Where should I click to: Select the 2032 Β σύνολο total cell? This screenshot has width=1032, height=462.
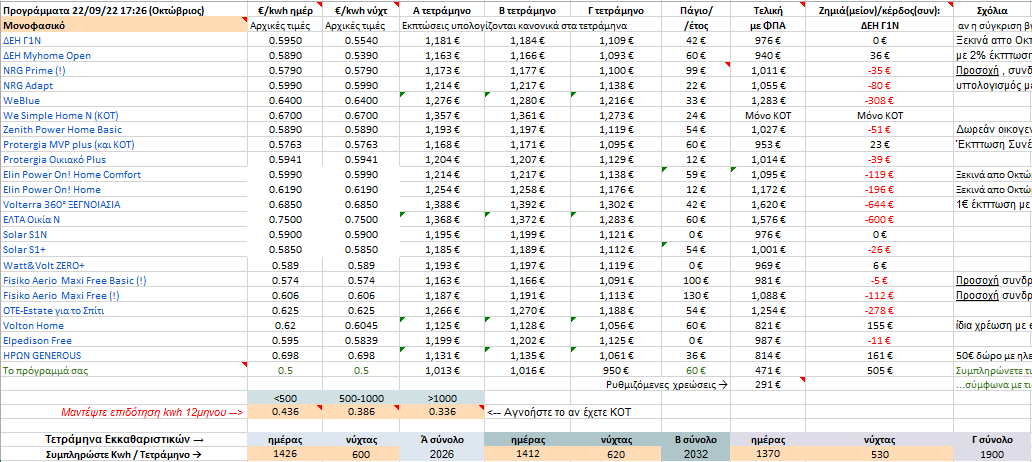pyautogui.click(x=696, y=454)
